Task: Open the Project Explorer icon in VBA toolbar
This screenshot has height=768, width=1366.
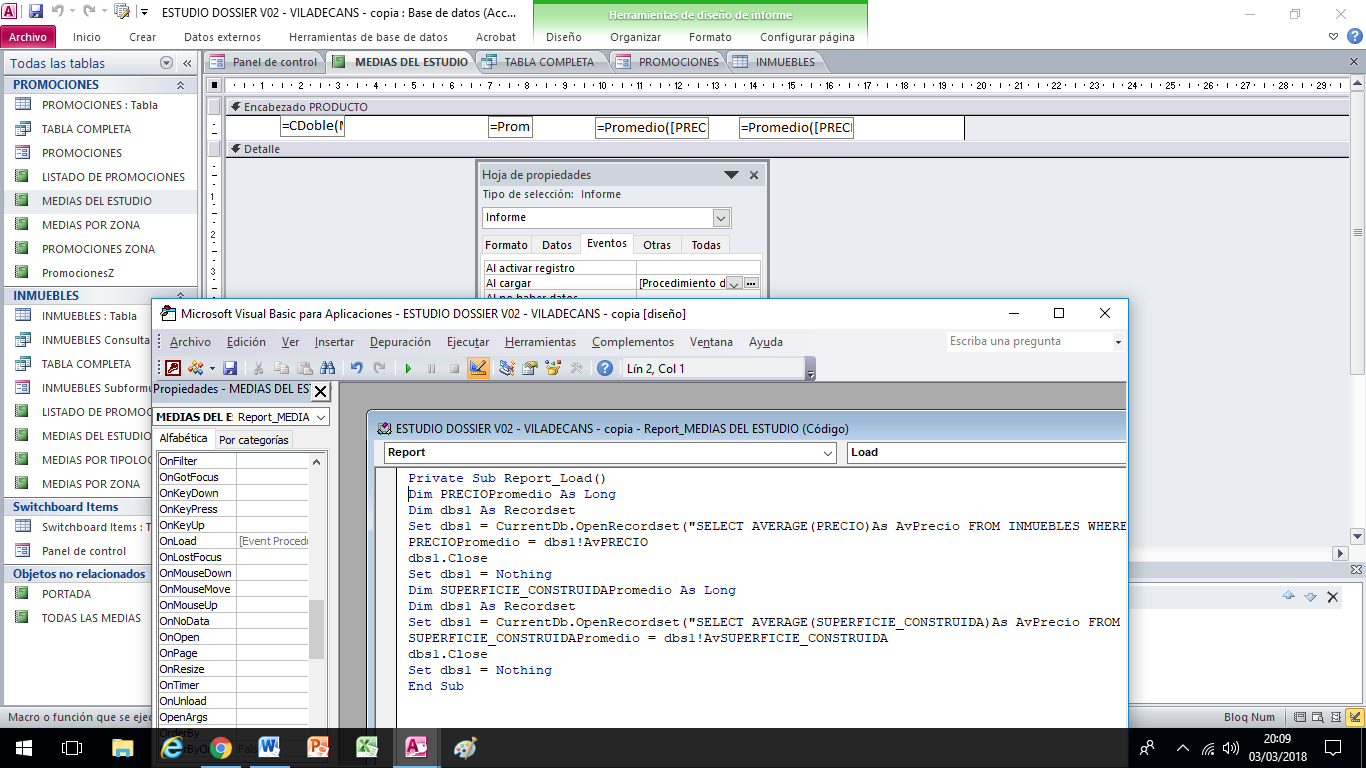Action: tap(507, 368)
